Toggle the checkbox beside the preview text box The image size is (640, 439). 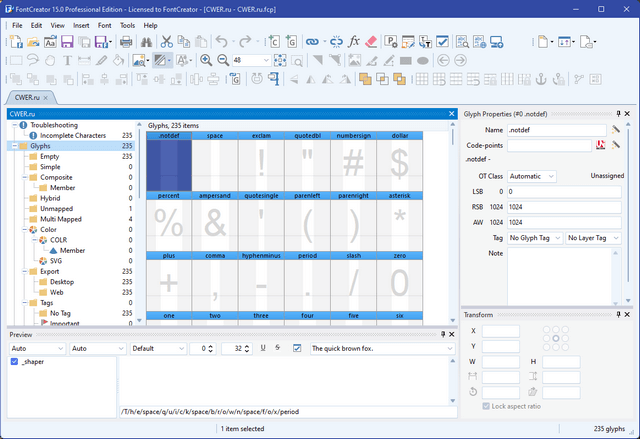(296, 348)
